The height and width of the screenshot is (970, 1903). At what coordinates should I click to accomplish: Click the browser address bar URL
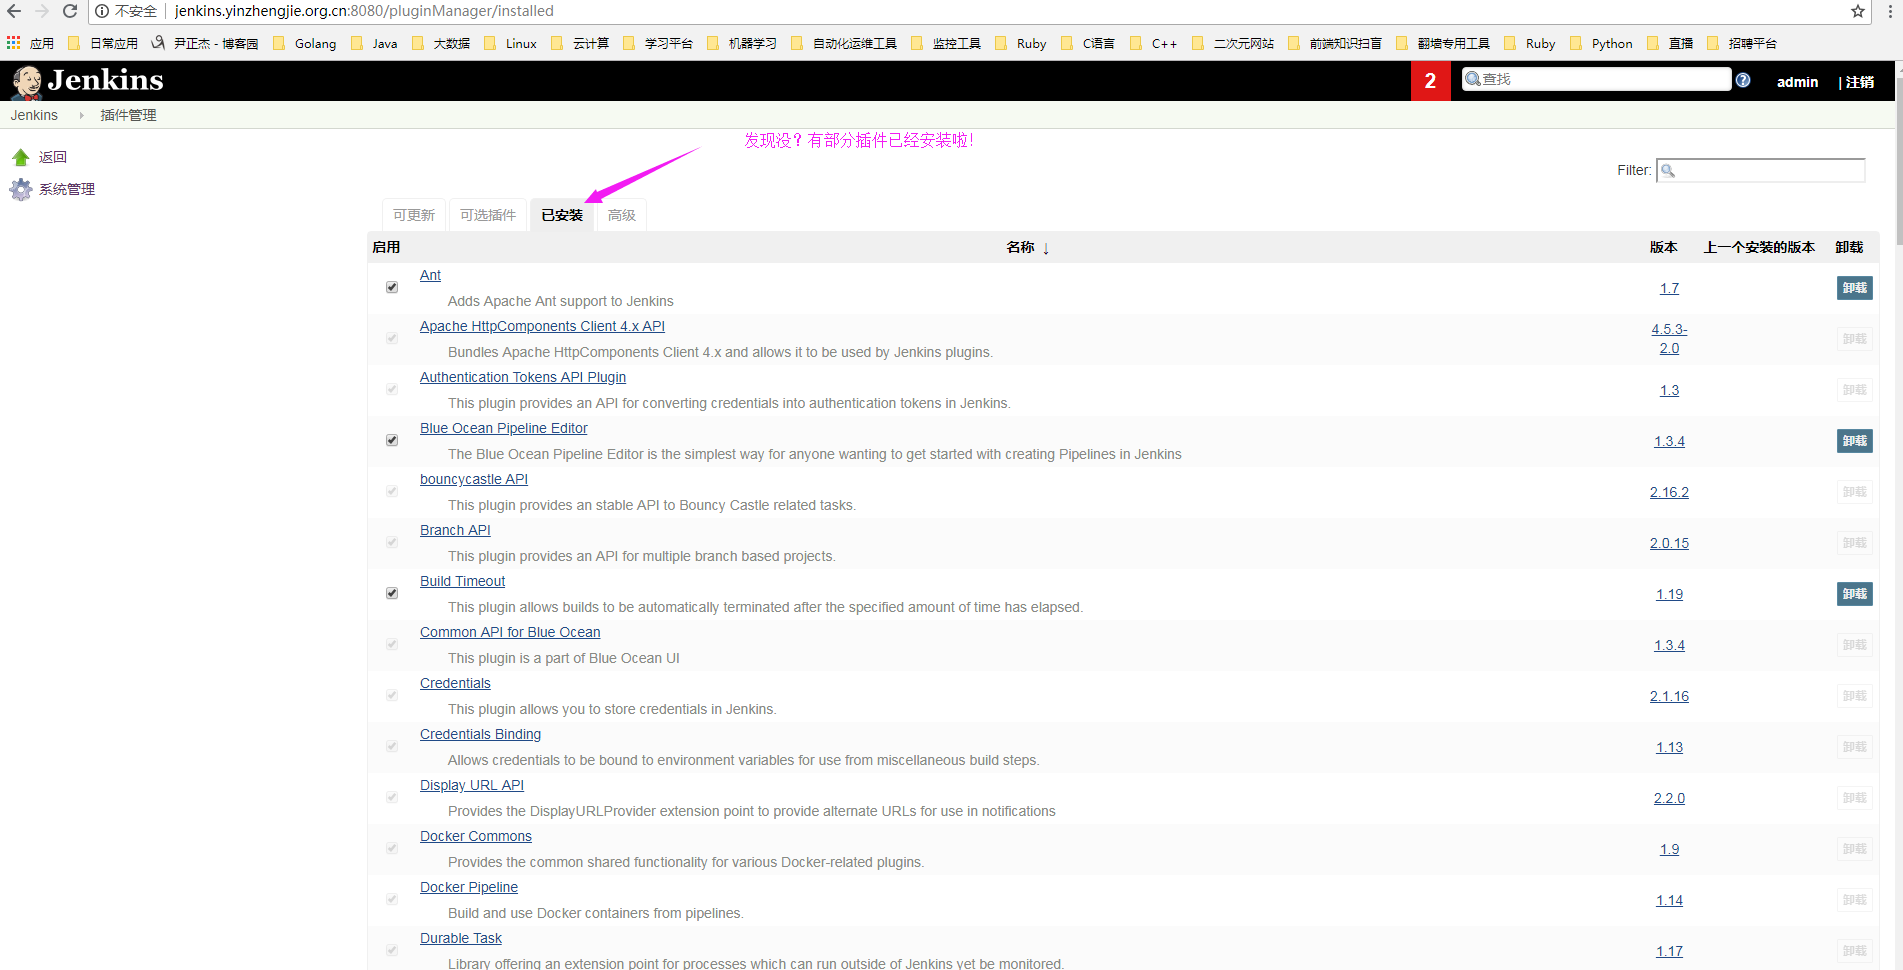tap(364, 11)
